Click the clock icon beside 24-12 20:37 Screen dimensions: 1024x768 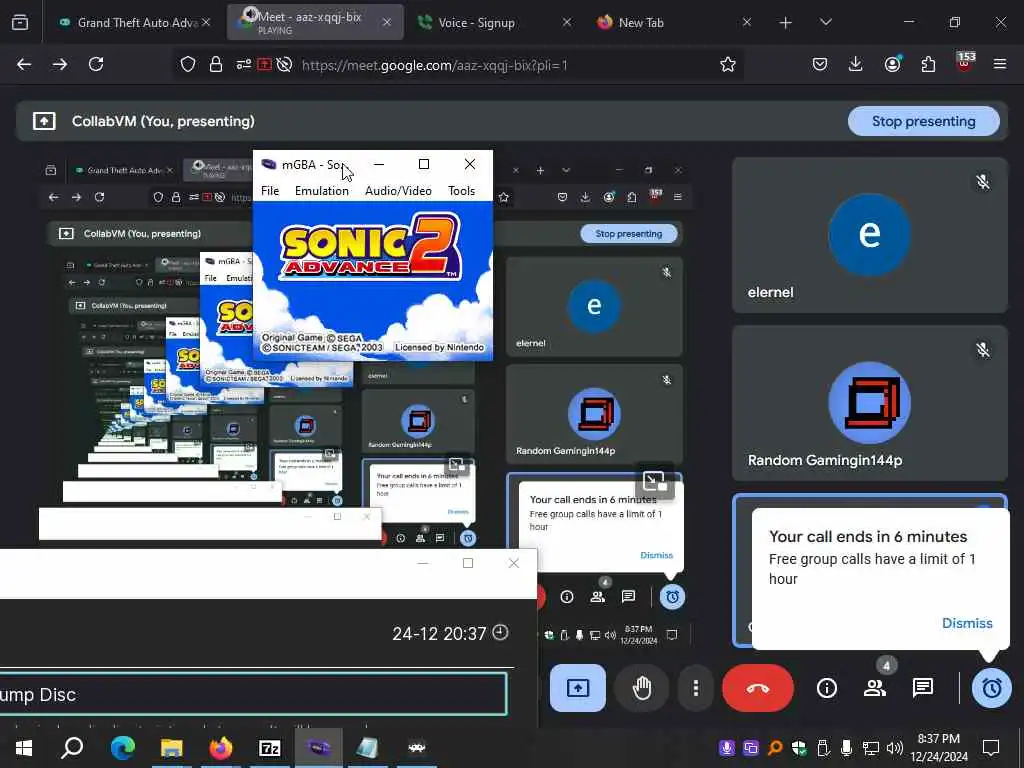point(500,632)
